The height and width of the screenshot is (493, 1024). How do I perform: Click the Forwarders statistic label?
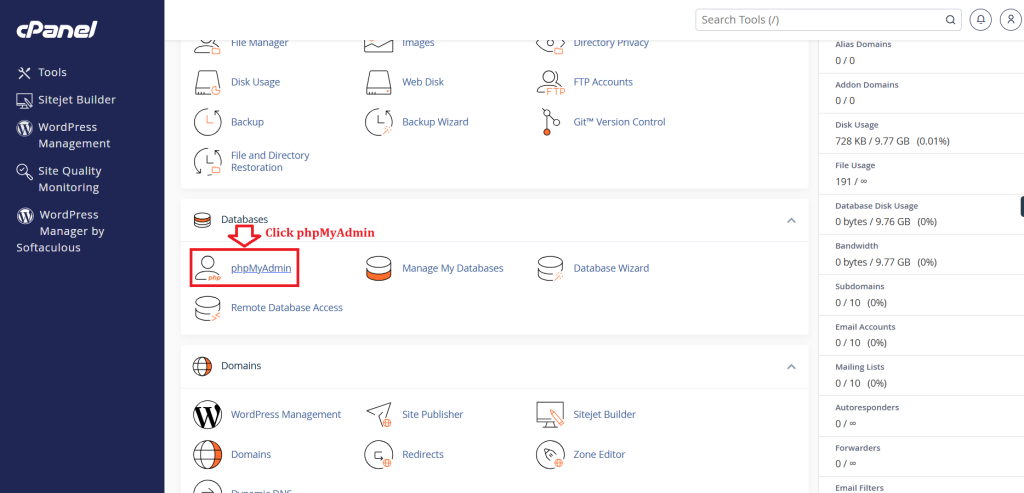coord(857,448)
